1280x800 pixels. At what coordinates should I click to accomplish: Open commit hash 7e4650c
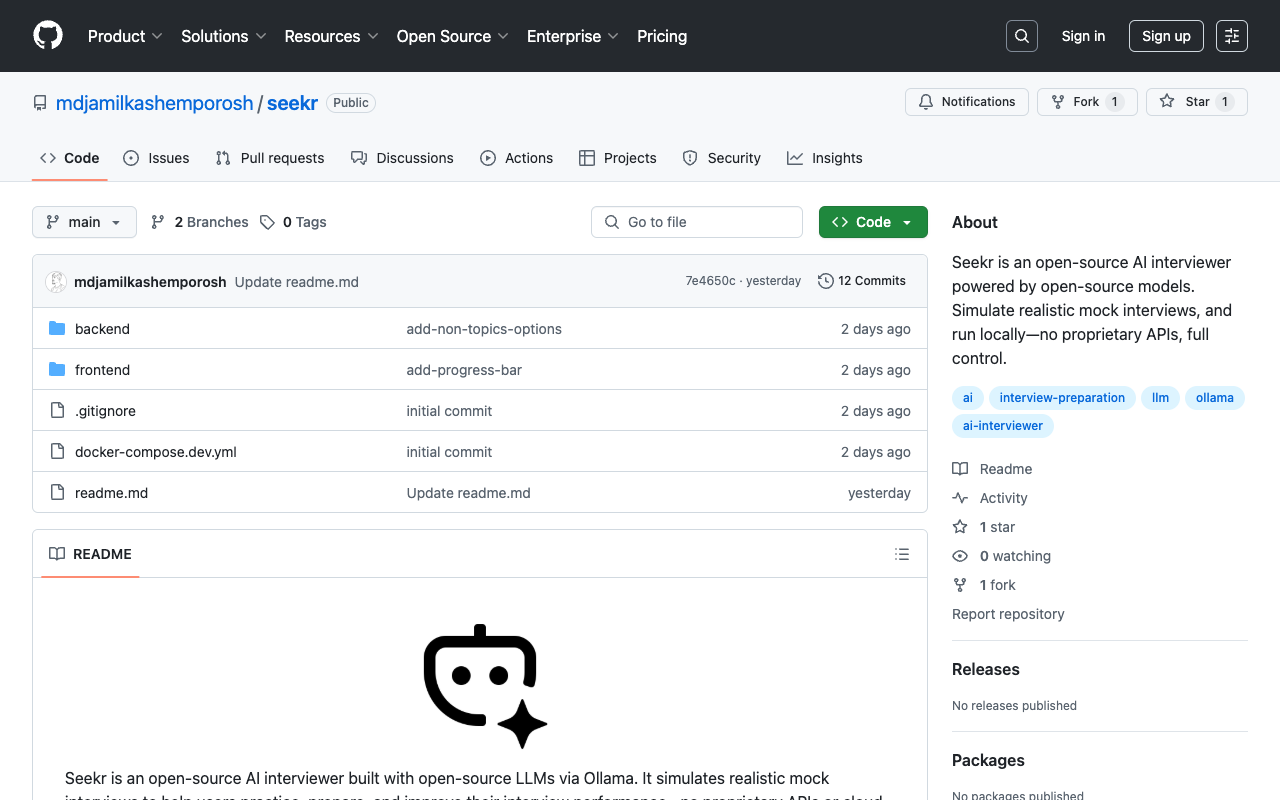(x=710, y=281)
